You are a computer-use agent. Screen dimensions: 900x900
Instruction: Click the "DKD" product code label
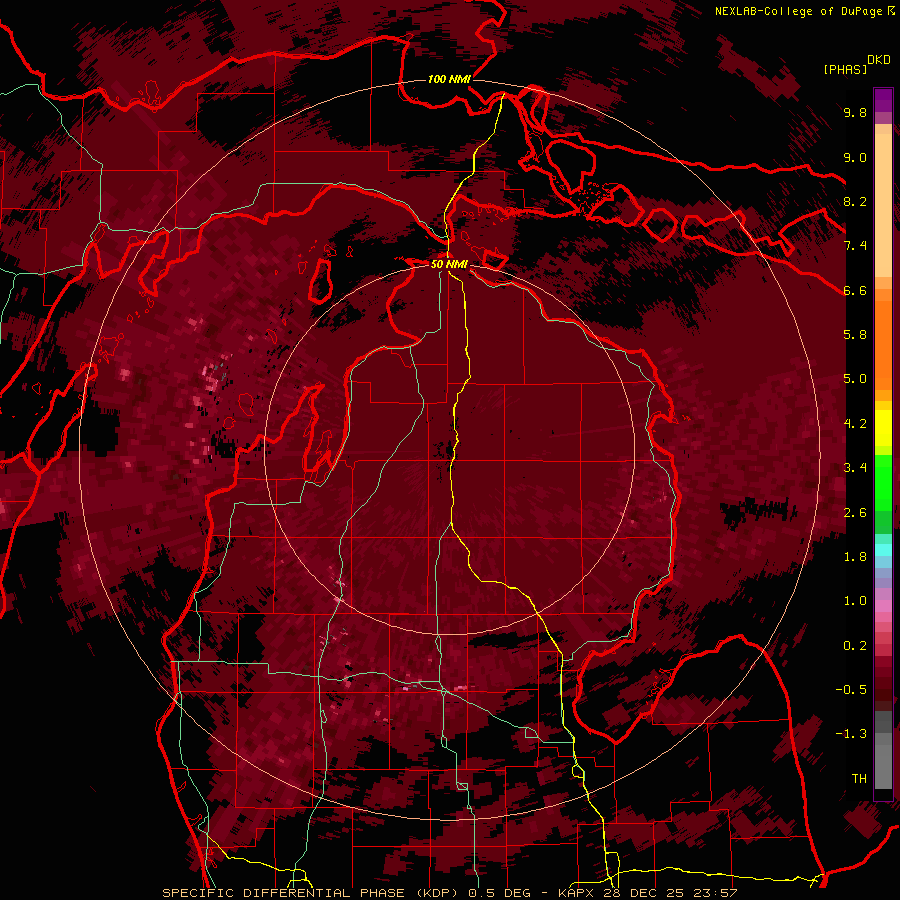point(878,60)
